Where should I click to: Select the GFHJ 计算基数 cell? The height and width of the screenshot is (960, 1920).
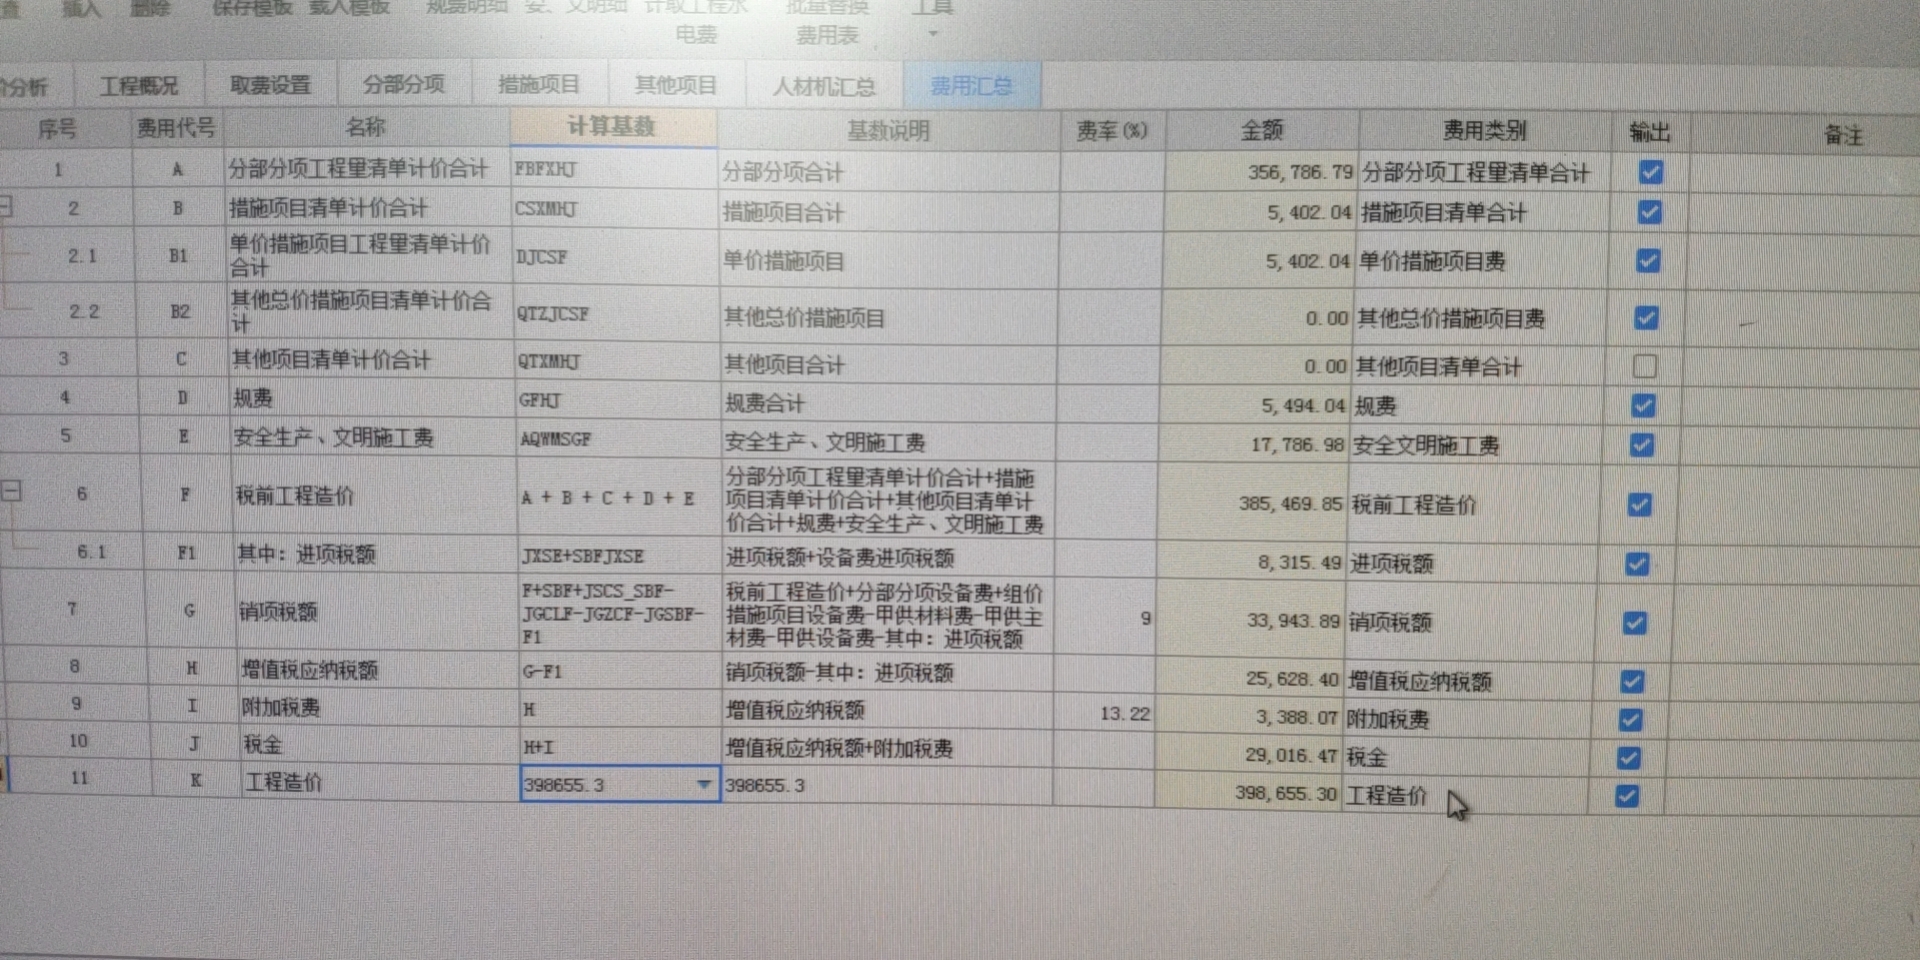pyautogui.click(x=617, y=401)
